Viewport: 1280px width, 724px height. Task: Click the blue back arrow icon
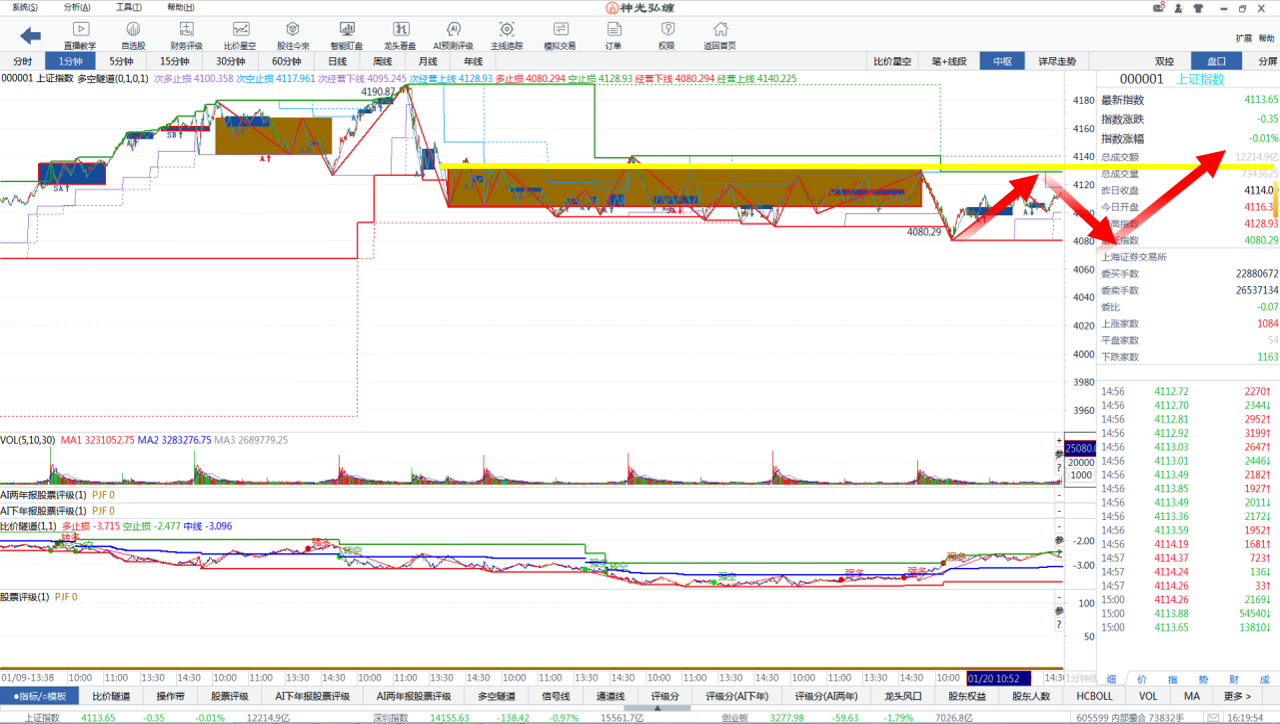(30, 36)
